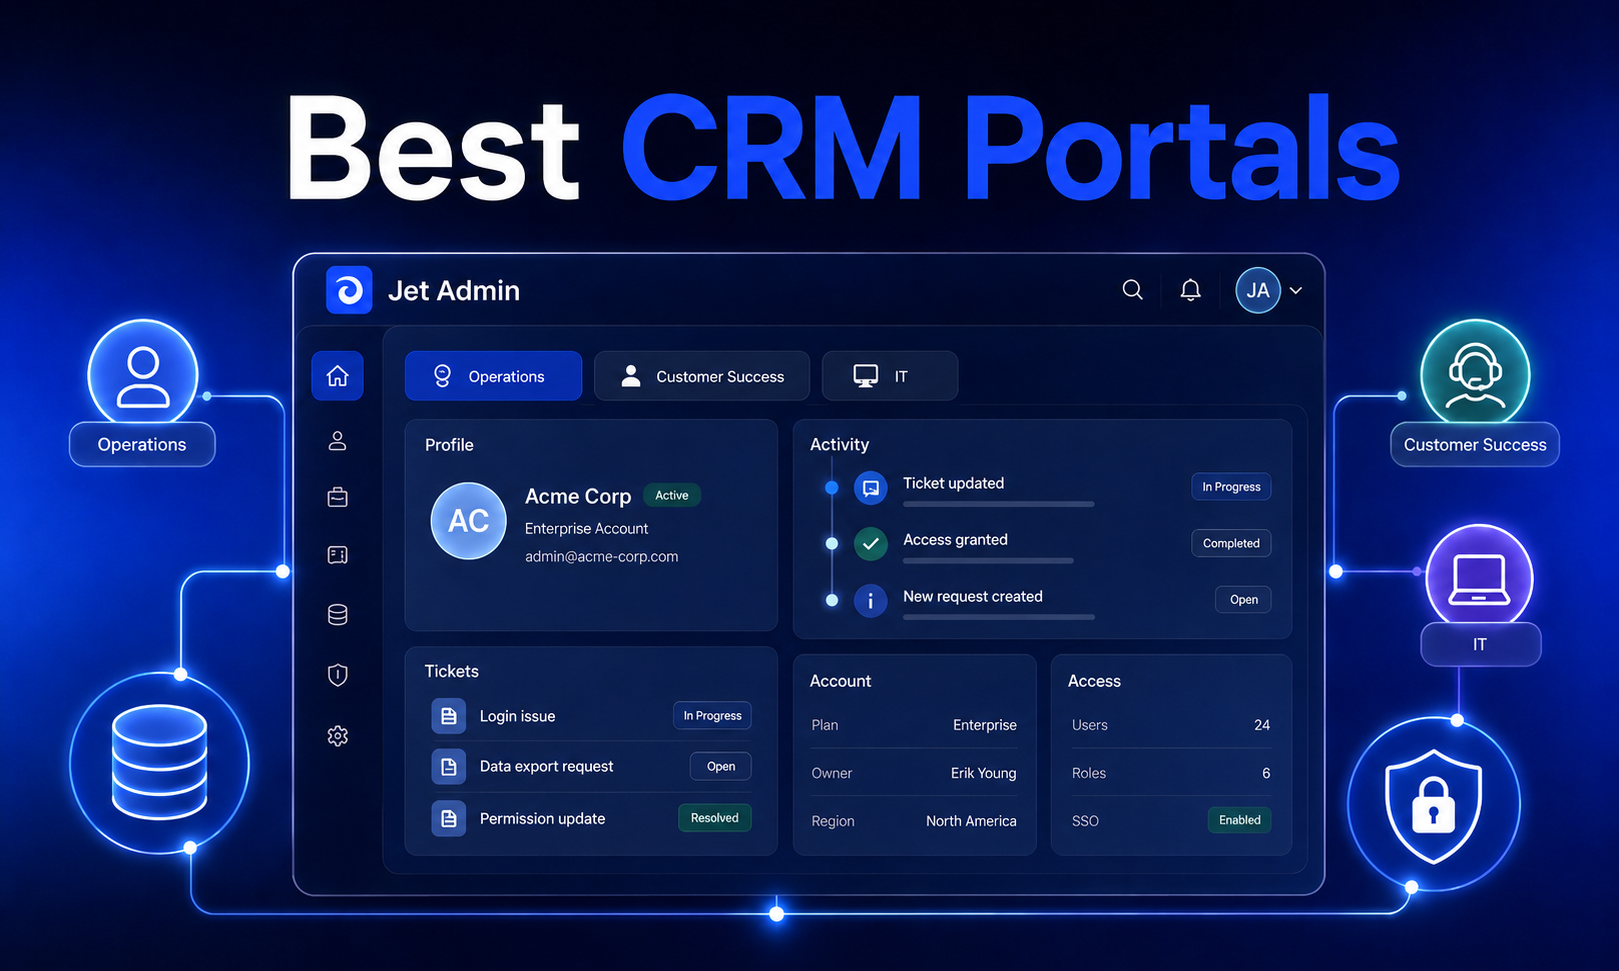This screenshot has width=1619, height=971.
Task: Click the JA user avatar
Action: tap(1258, 290)
